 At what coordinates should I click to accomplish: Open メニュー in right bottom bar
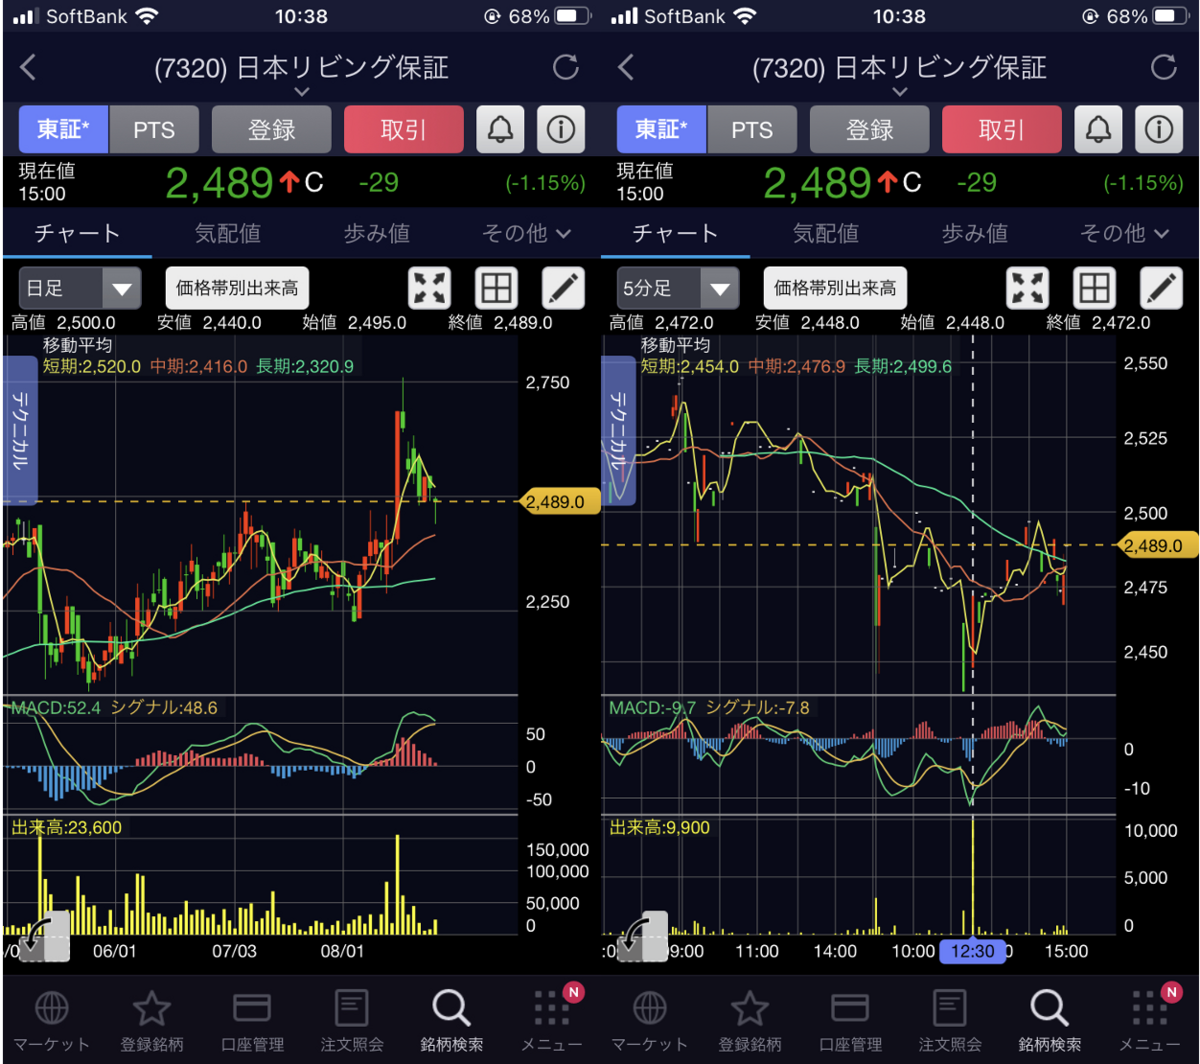tap(1150, 1021)
